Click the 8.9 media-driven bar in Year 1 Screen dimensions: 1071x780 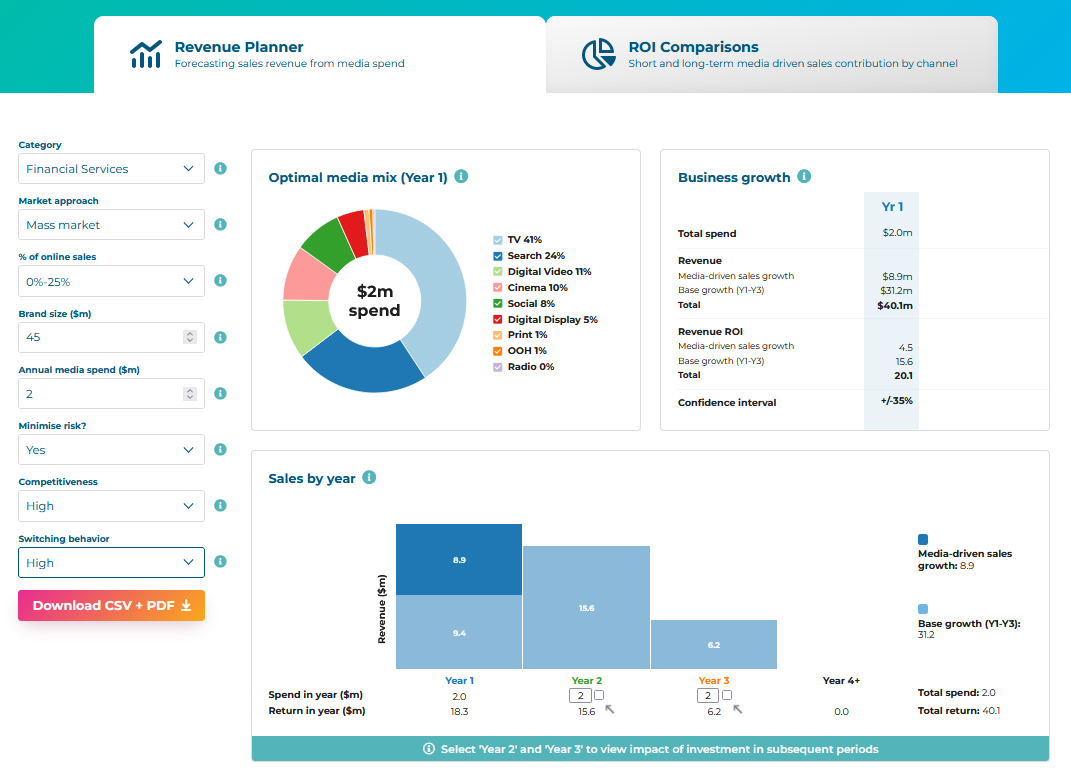[x=459, y=559]
